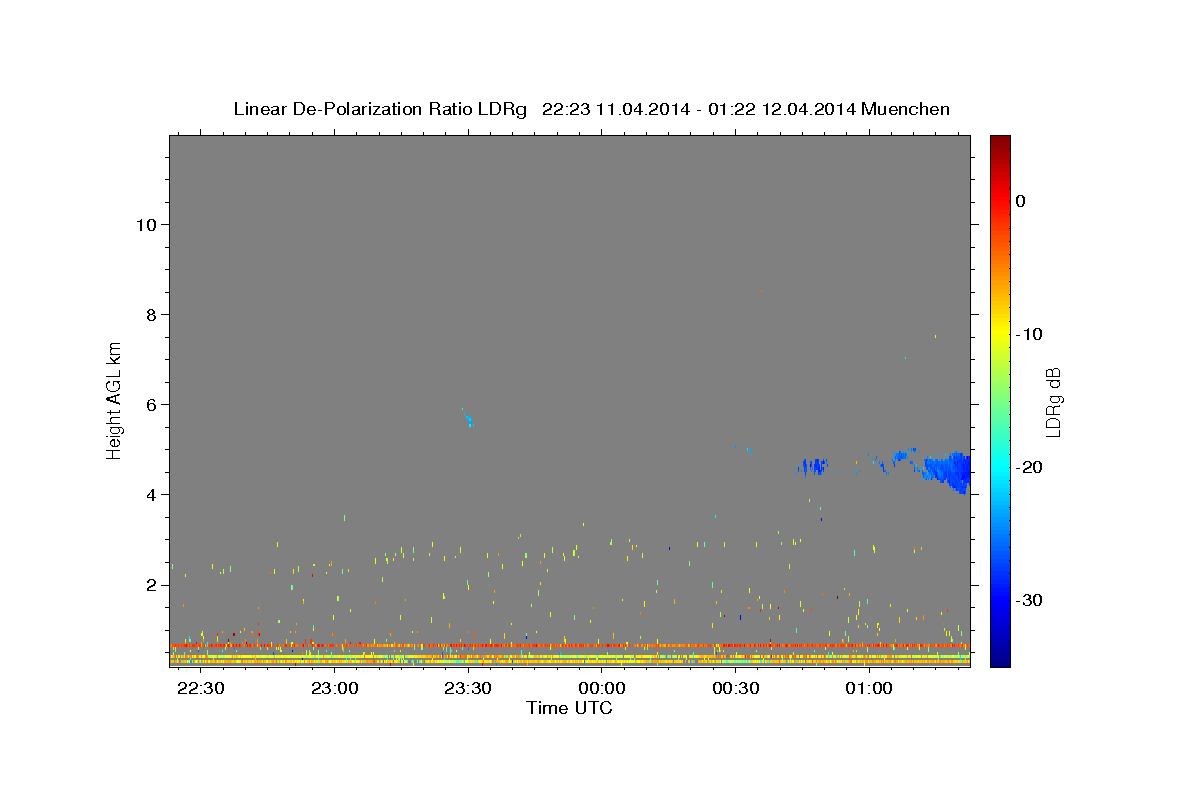
Task: Click the 'LDRg dB' colorbar label
Action: click(x=1053, y=402)
